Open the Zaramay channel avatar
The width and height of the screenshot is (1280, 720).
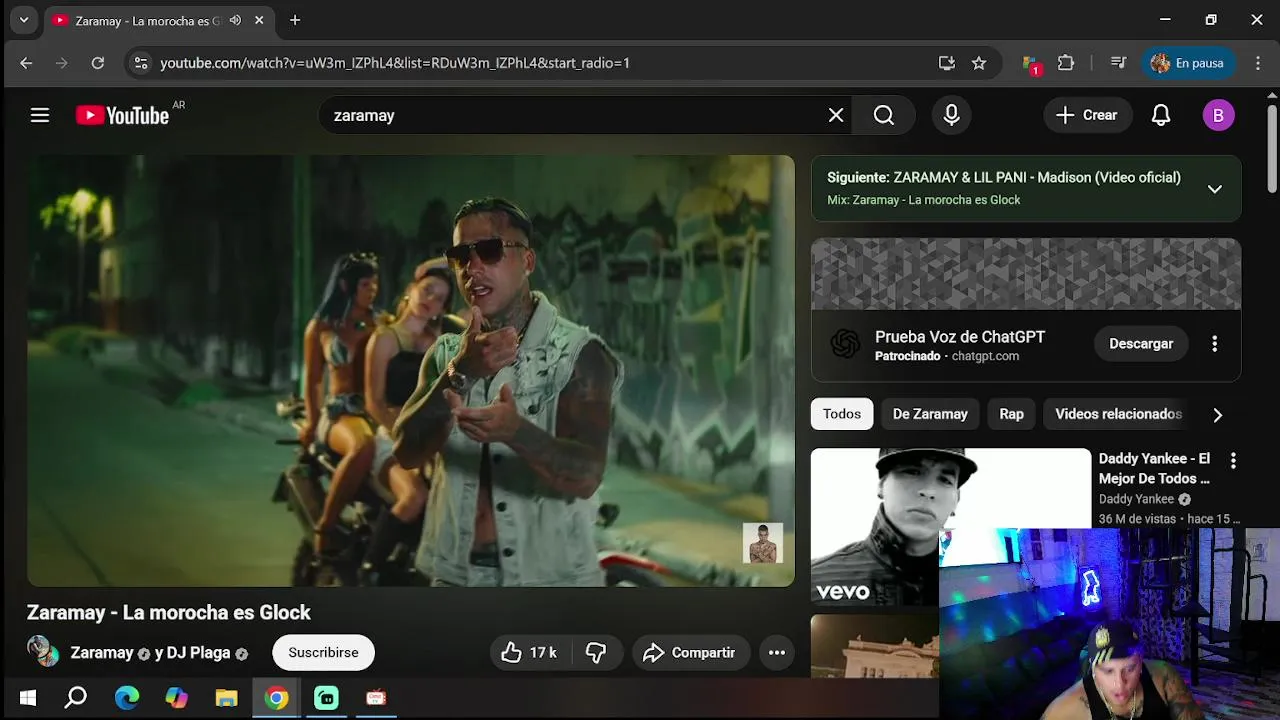[43, 652]
